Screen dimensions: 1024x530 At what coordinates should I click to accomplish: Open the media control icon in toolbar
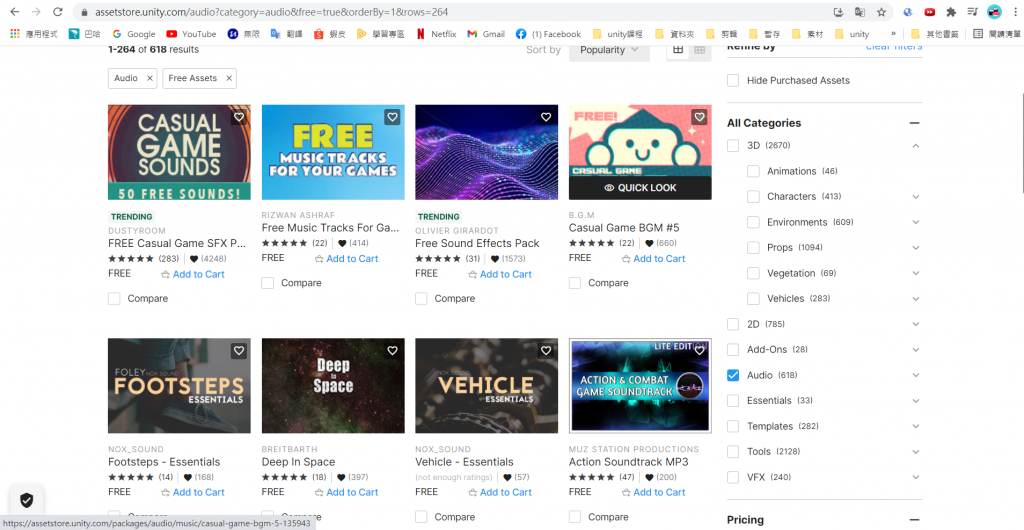tap(972, 12)
